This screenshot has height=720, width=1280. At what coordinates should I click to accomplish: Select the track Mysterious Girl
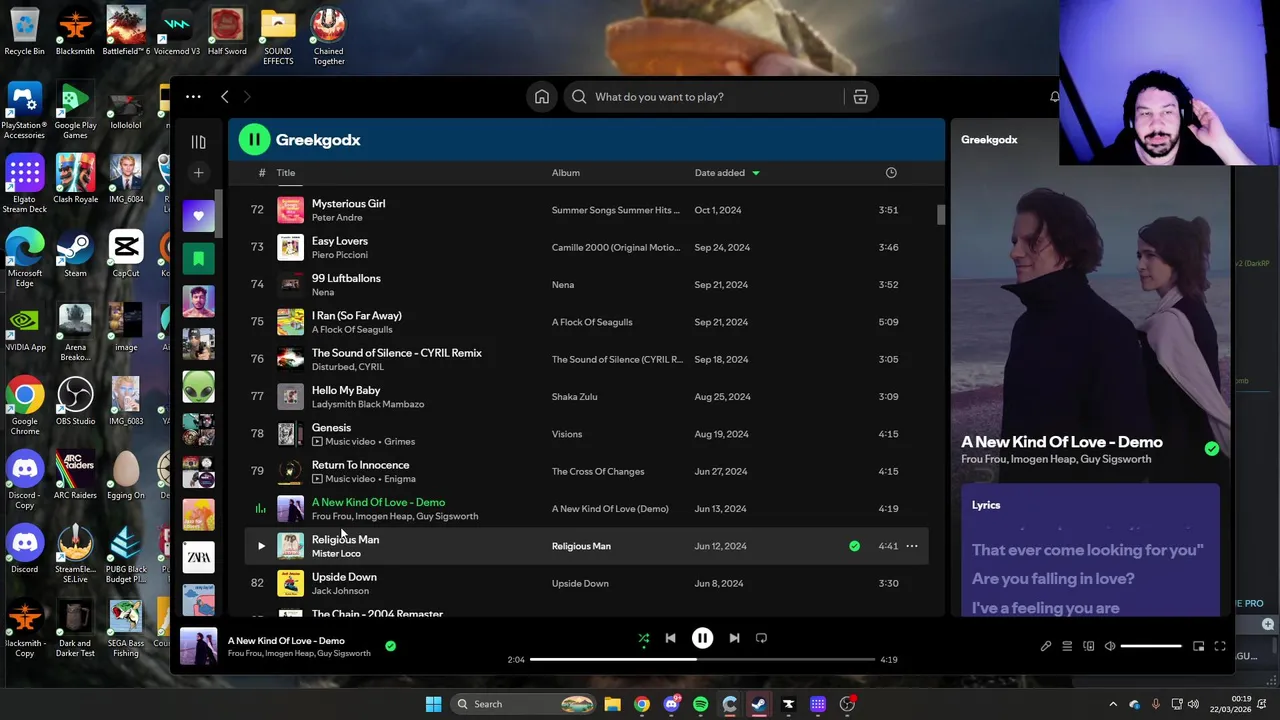(x=348, y=204)
